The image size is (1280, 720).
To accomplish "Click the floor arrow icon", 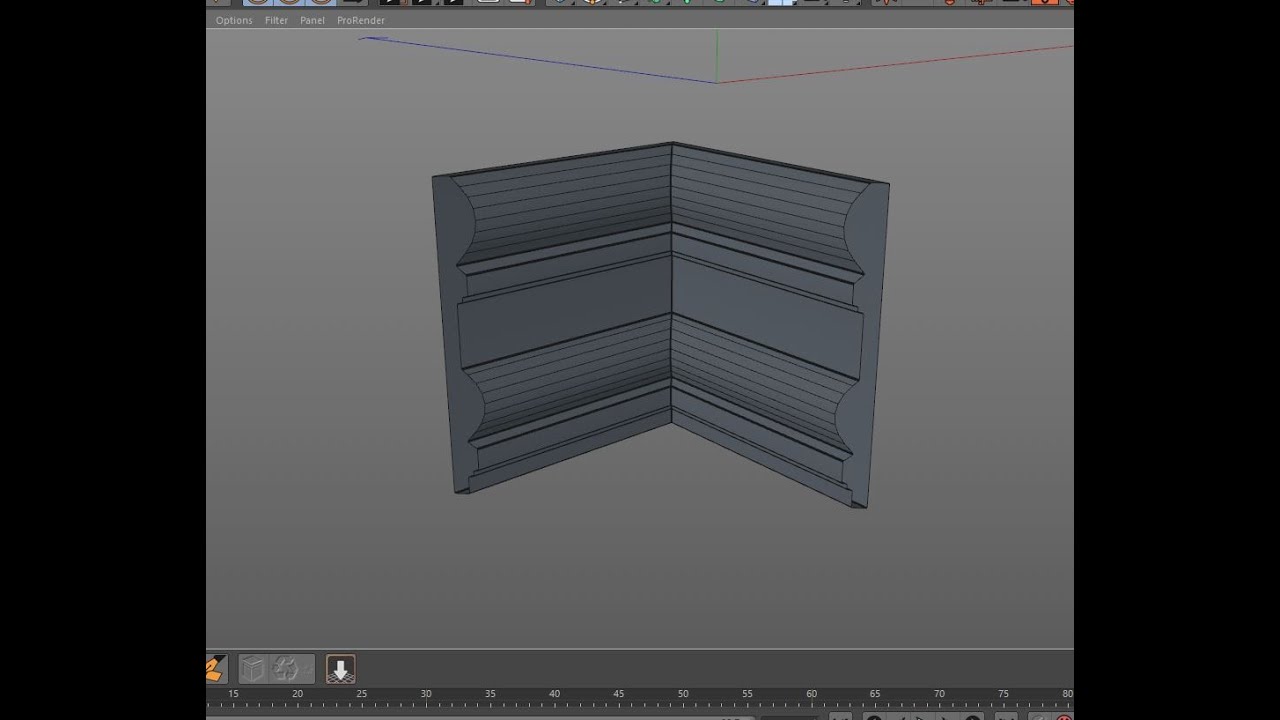I will click(x=341, y=669).
